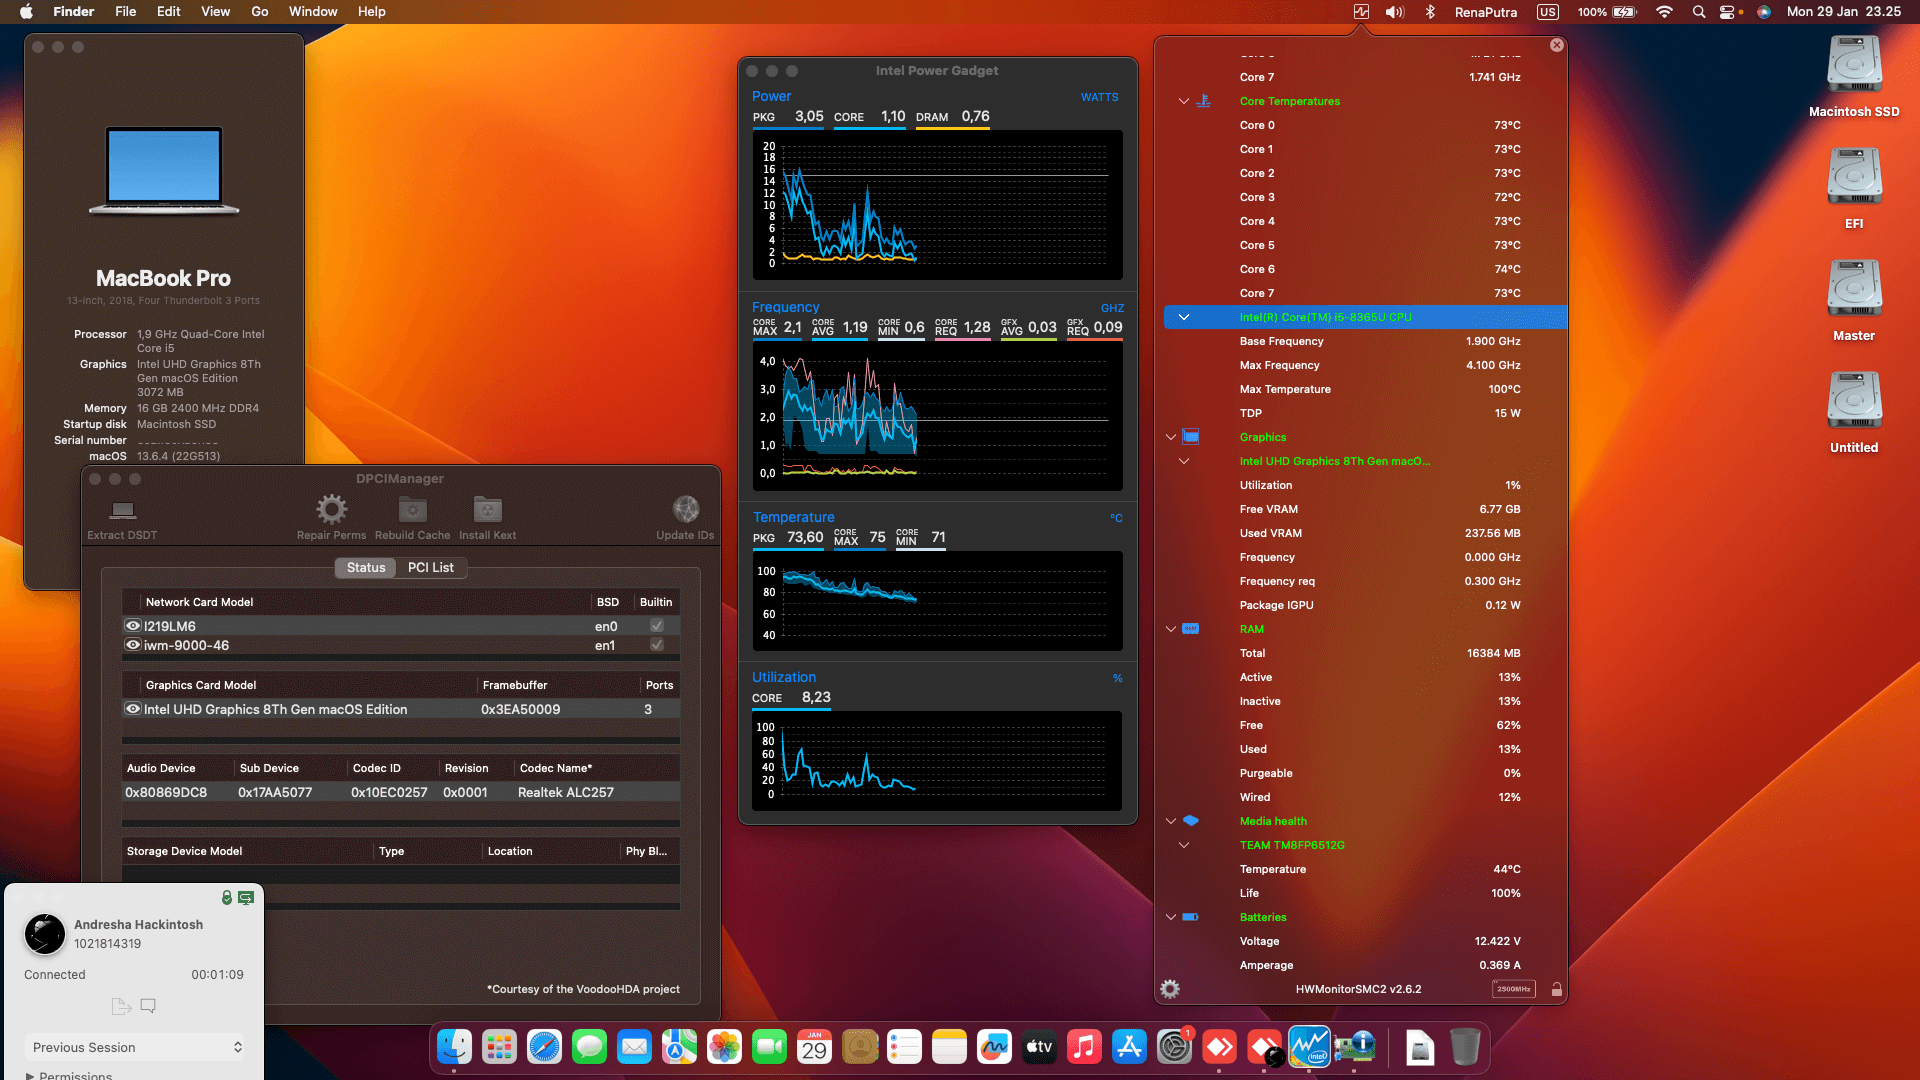Click the file transfer button in the session window
The height and width of the screenshot is (1080, 1920).
pyautogui.click(x=120, y=1005)
